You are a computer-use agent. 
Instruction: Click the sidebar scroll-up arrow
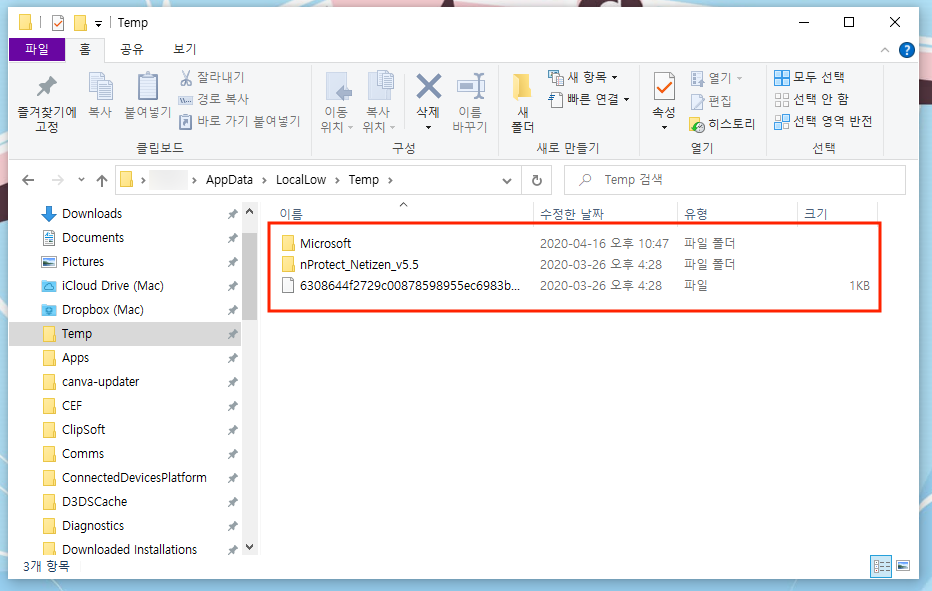[x=250, y=211]
